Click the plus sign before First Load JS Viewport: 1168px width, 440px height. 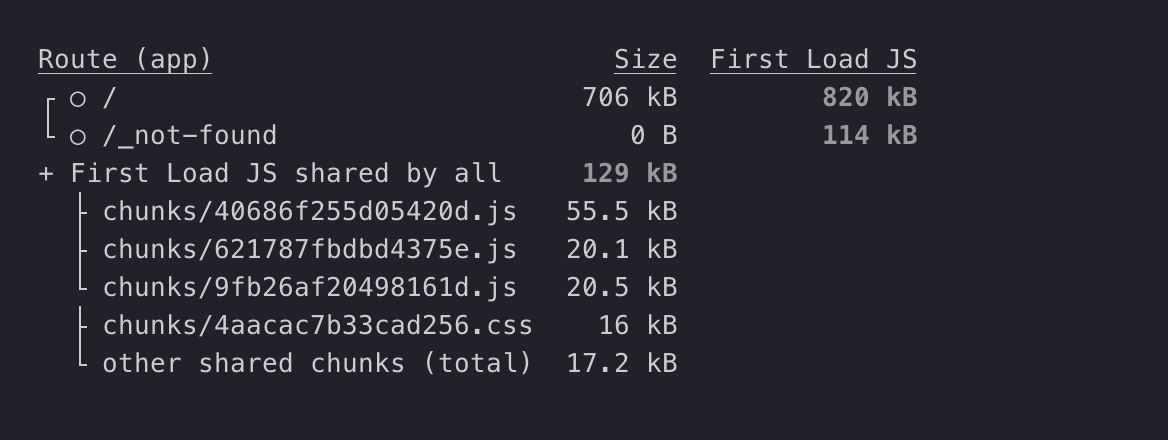(x=45, y=174)
